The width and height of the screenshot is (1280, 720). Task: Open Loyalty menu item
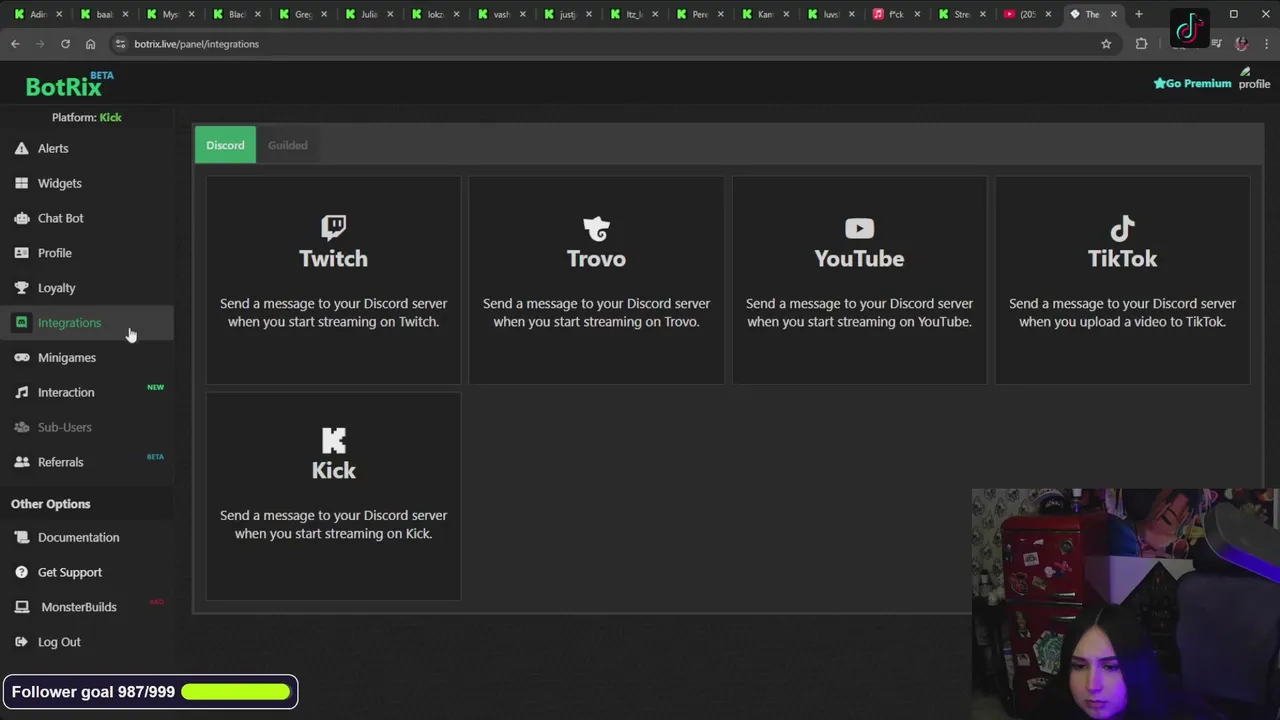point(56,288)
